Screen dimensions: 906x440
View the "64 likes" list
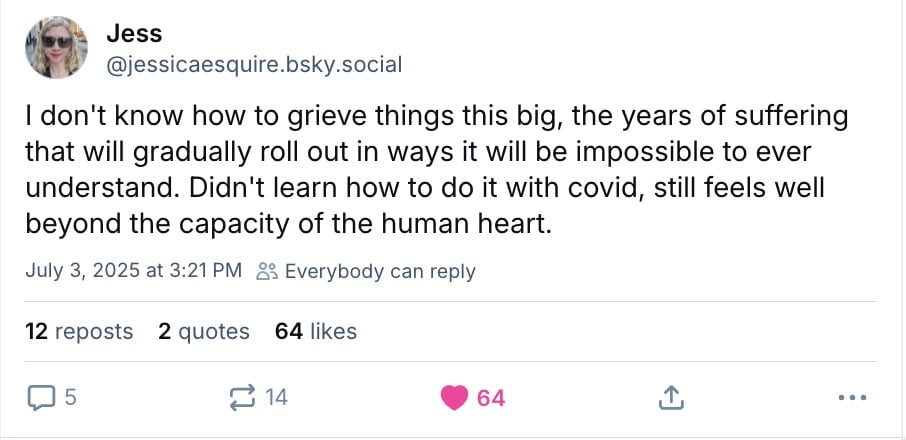click(x=315, y=331)
